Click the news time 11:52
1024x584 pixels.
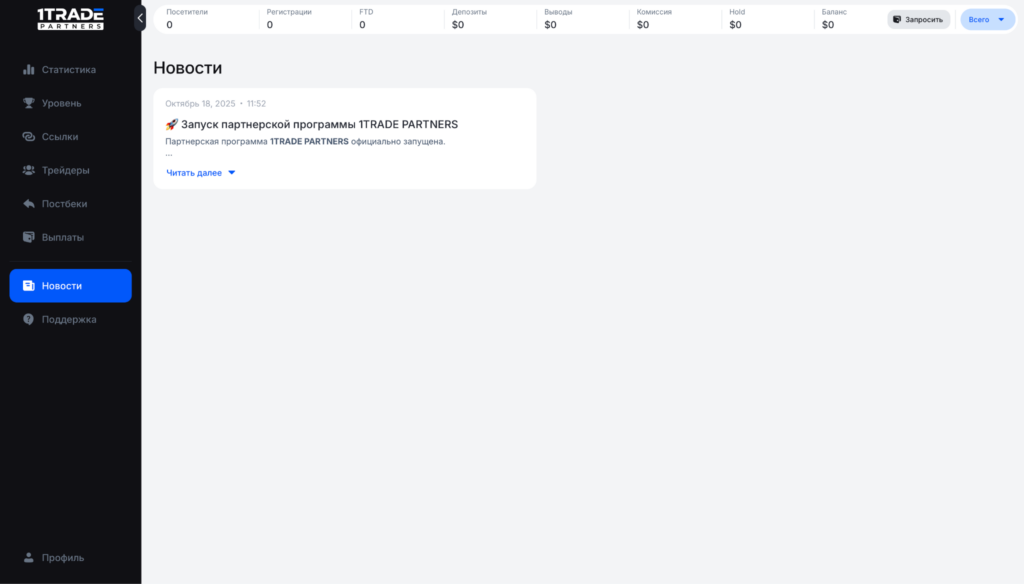257,103
